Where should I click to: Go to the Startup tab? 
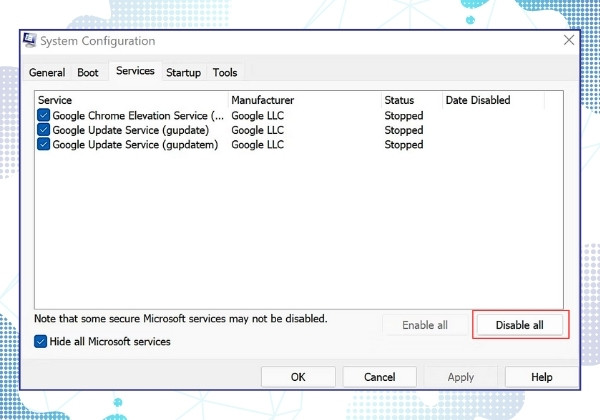(183, 72)
